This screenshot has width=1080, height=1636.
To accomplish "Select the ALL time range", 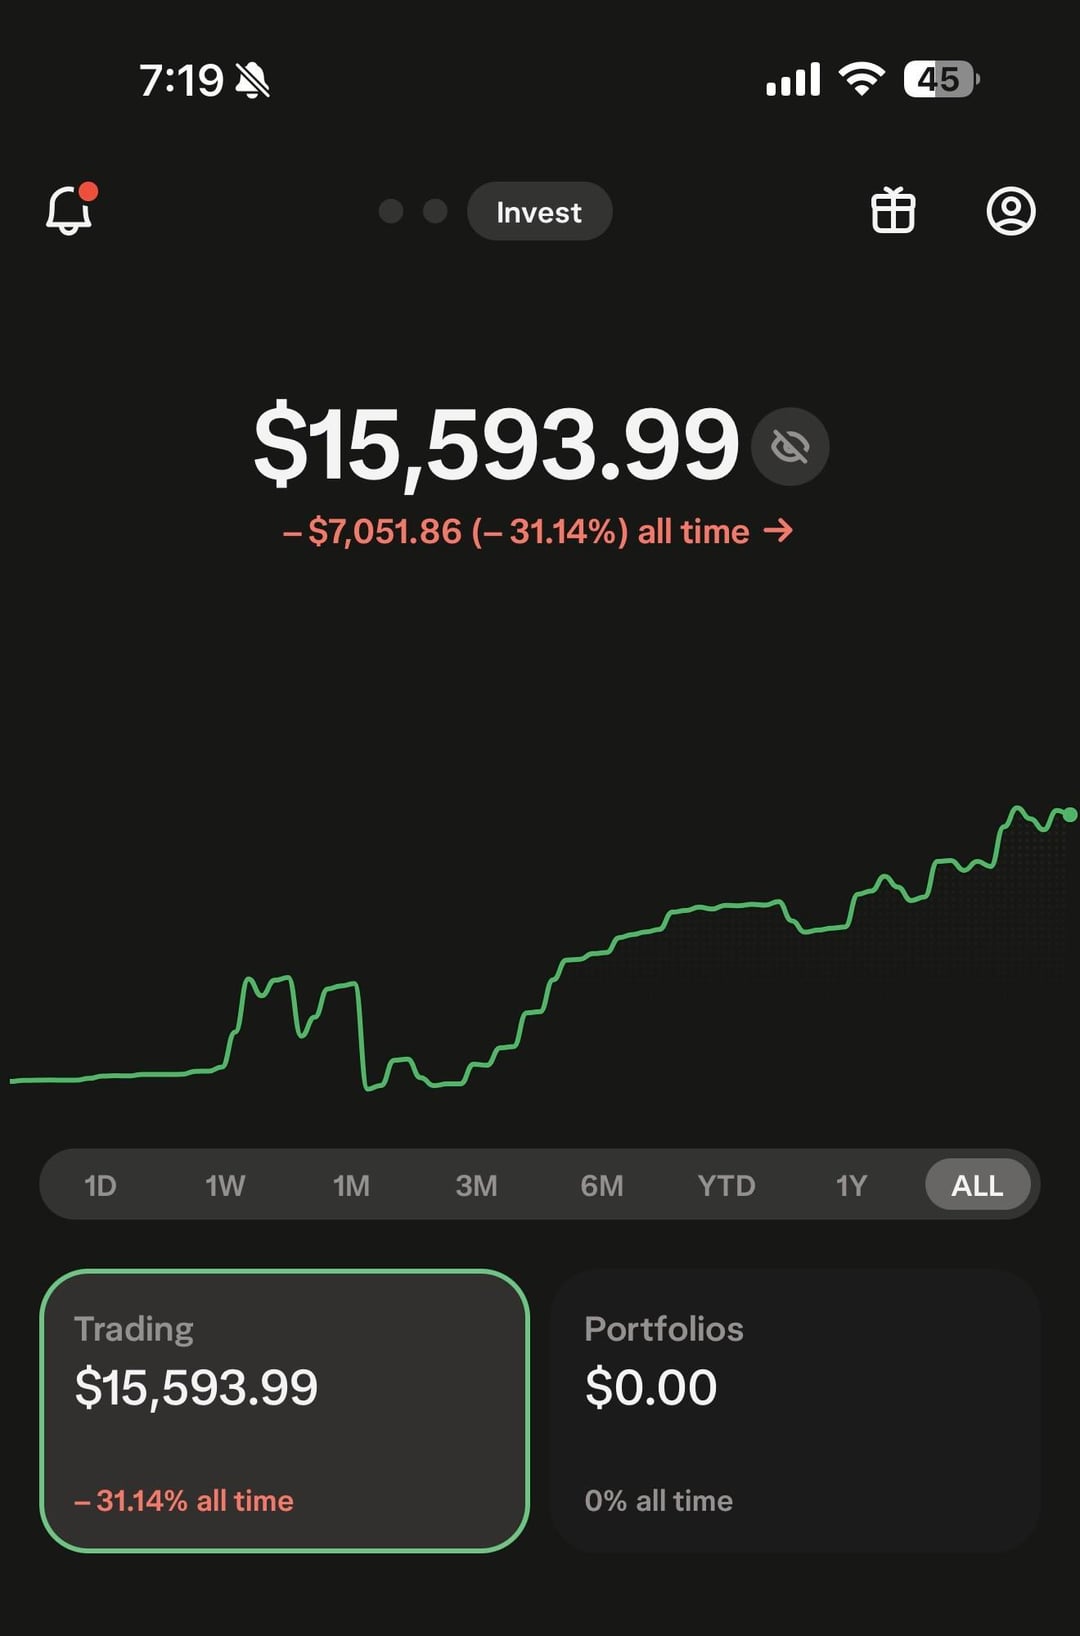I will pos(977,1185).
